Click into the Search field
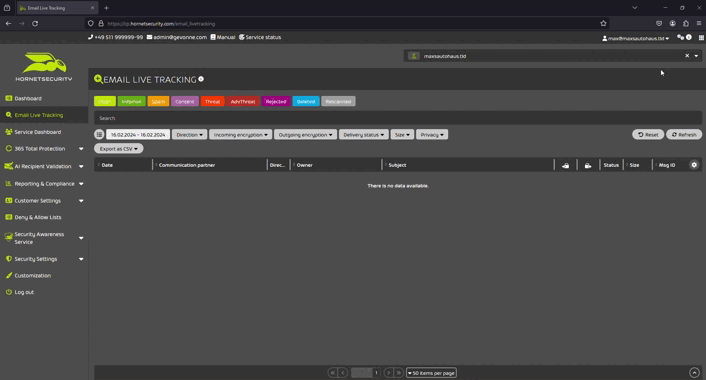 click(398, 118)
